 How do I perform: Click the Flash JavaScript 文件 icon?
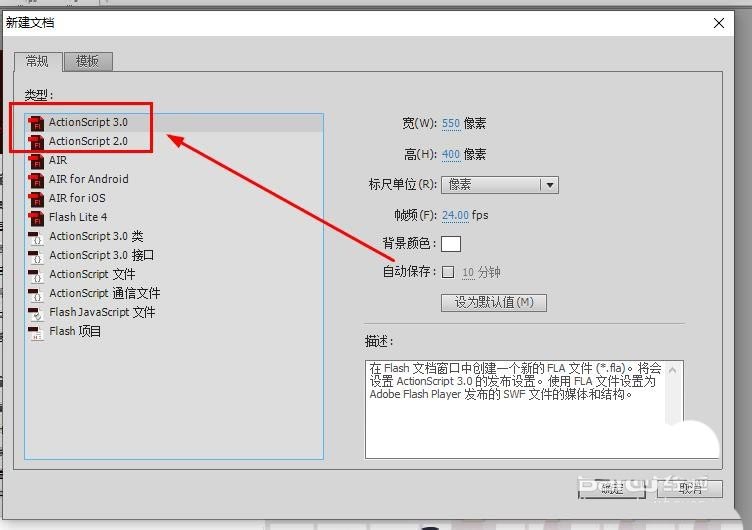click(x=36, y=313)
